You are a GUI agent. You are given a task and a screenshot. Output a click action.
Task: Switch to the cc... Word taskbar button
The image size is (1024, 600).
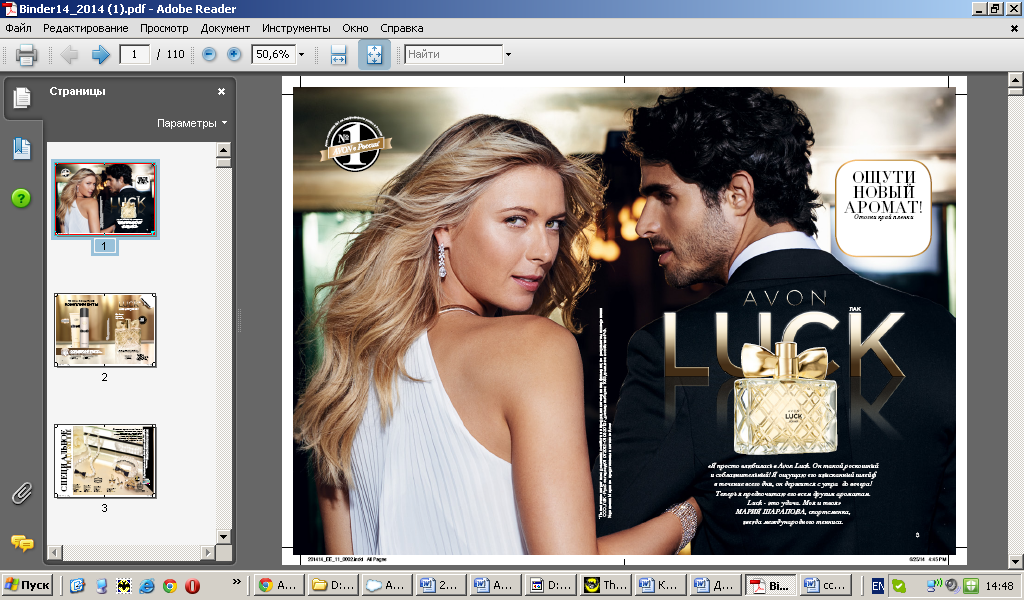[x=825, y=585]
